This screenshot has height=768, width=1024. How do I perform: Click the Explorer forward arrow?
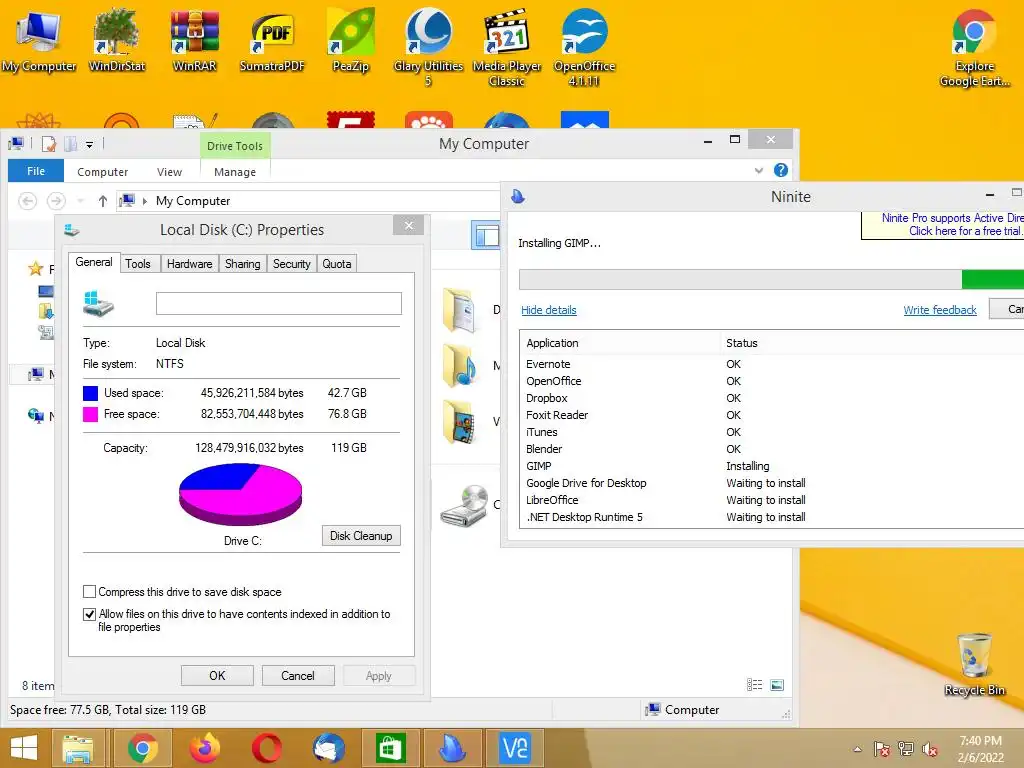pyautogui.click(x=56, y=201)
